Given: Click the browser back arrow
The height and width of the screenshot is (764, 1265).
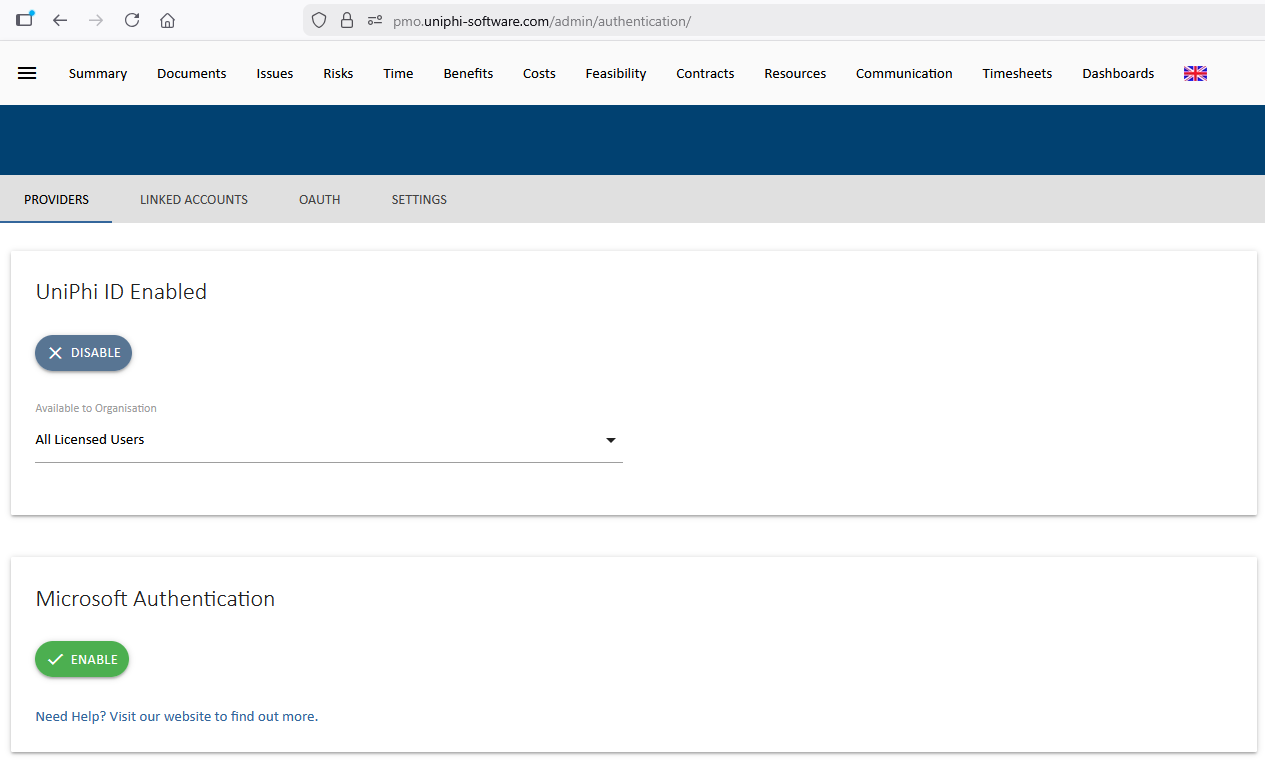Looking at the screenshot, I should click(60, 20).
